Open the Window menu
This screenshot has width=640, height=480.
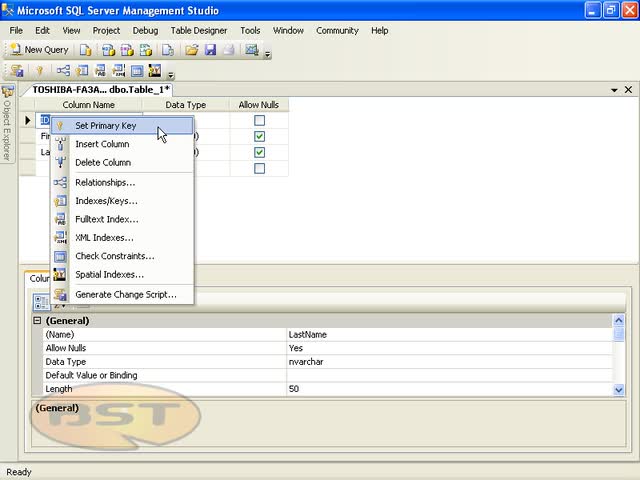[288, 31]
